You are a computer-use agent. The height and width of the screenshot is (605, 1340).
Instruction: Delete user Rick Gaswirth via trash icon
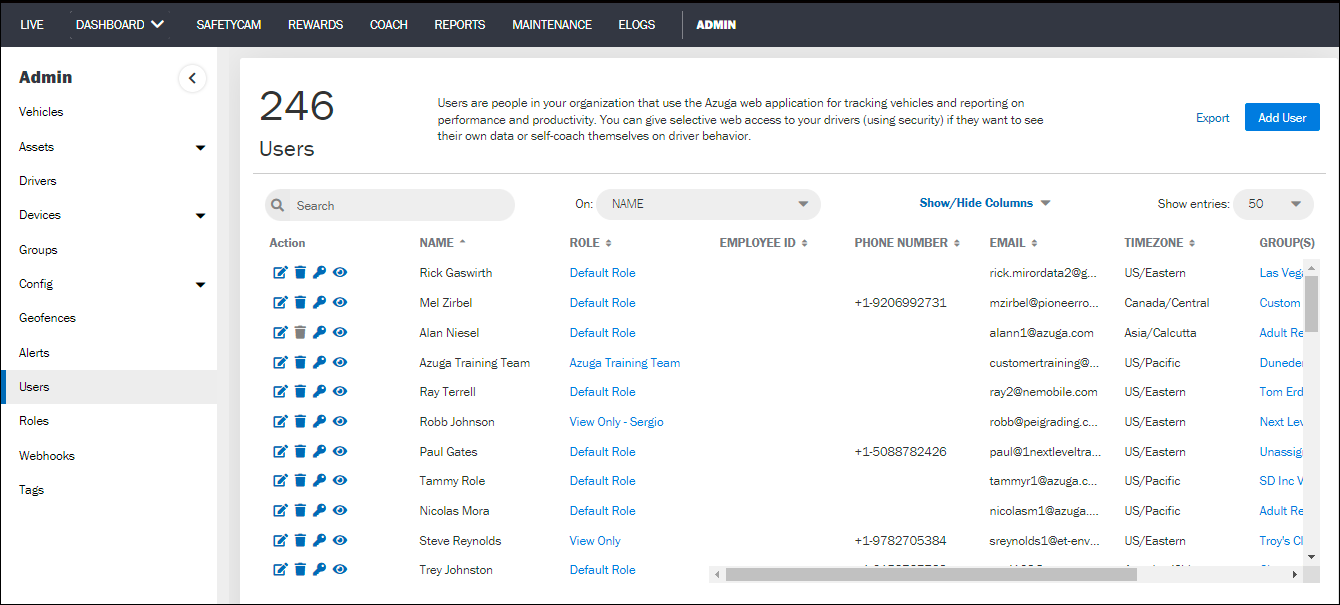[300, 273]
